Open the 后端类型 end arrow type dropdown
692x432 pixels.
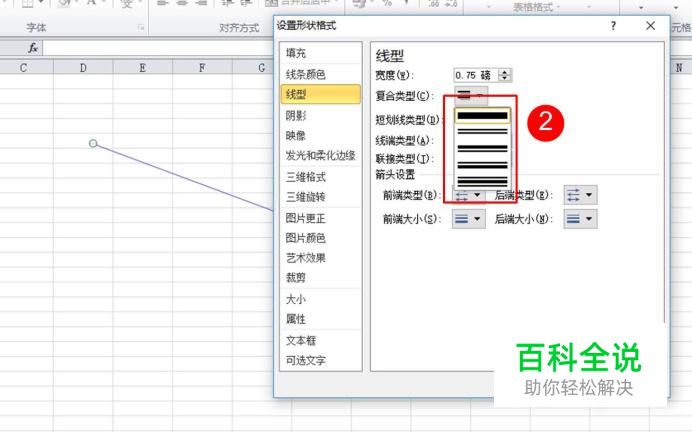click(x=580, y=195)
